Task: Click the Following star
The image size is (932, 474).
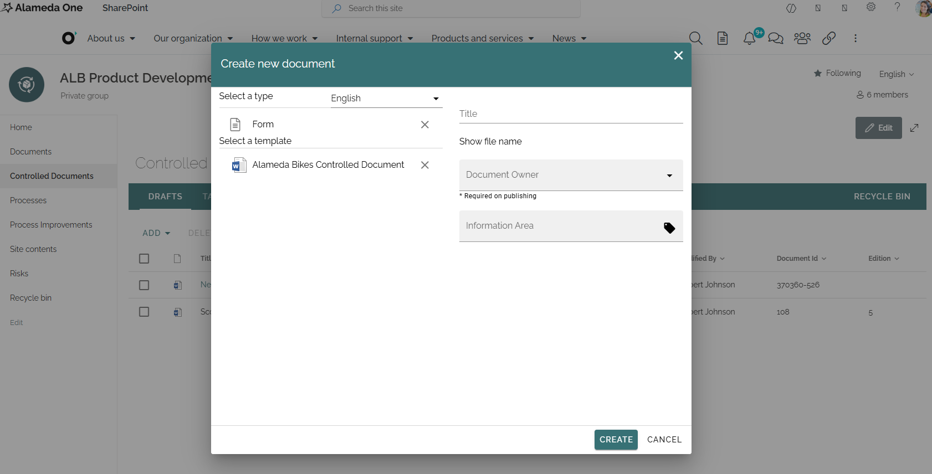Action: [x=817, y=73]
